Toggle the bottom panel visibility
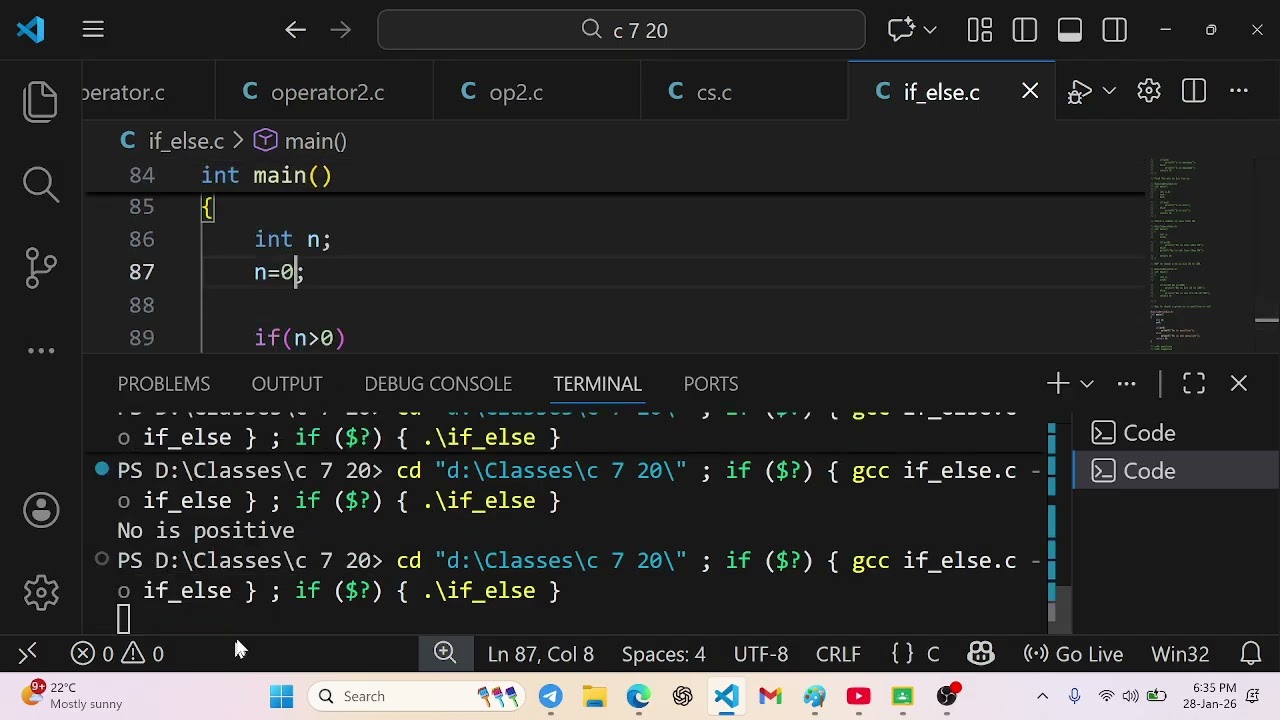 (1070, 30)
